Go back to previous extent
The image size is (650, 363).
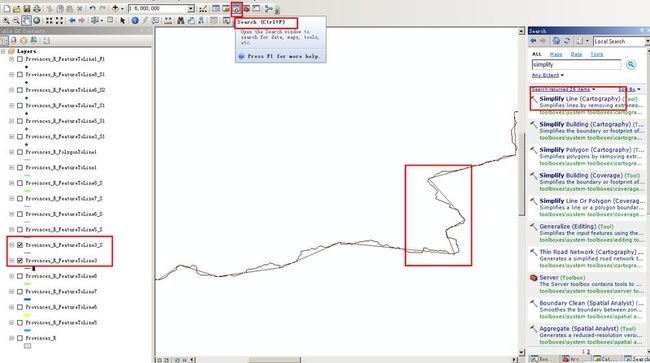point(72,20)
